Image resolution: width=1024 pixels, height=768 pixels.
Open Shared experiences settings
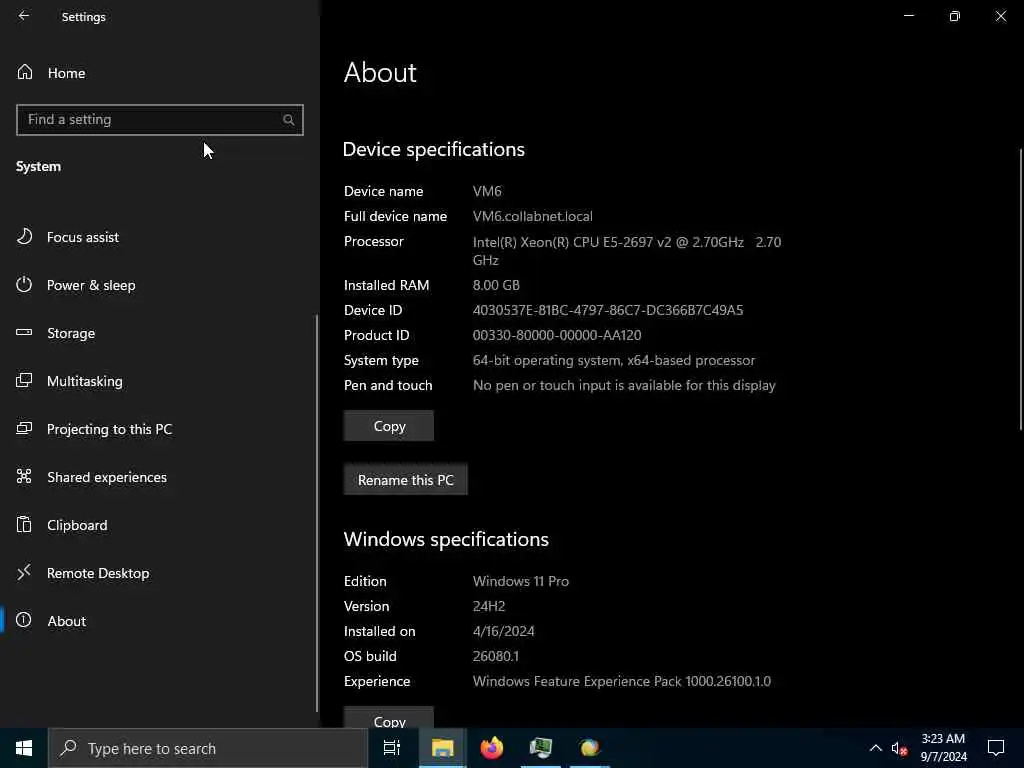tap(159, 477)
